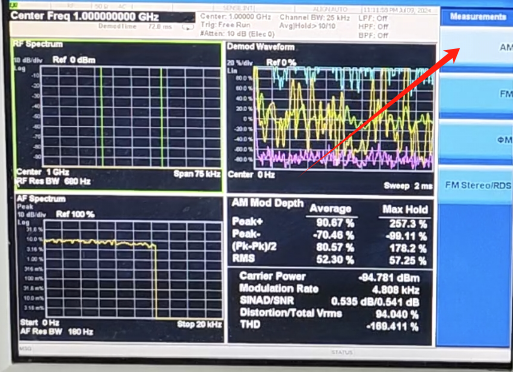Select the AF Spectrum window
Screen dimensions: 514x372
pos(120,267)
